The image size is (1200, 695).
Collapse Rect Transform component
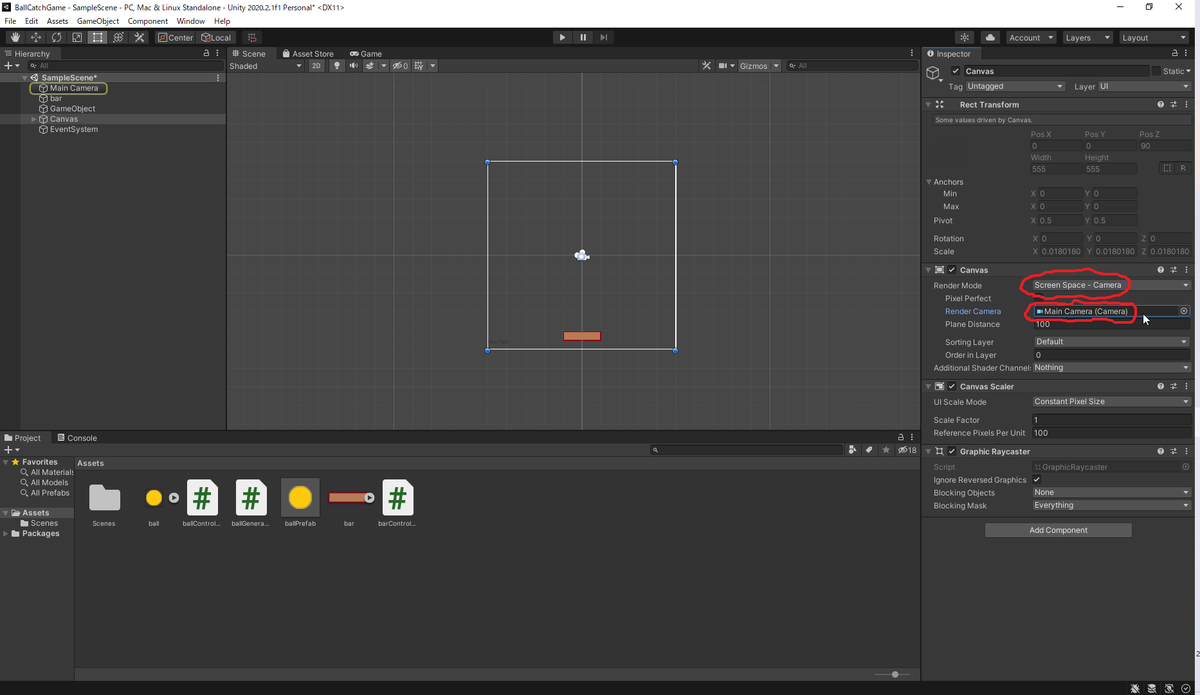point(928,104)
